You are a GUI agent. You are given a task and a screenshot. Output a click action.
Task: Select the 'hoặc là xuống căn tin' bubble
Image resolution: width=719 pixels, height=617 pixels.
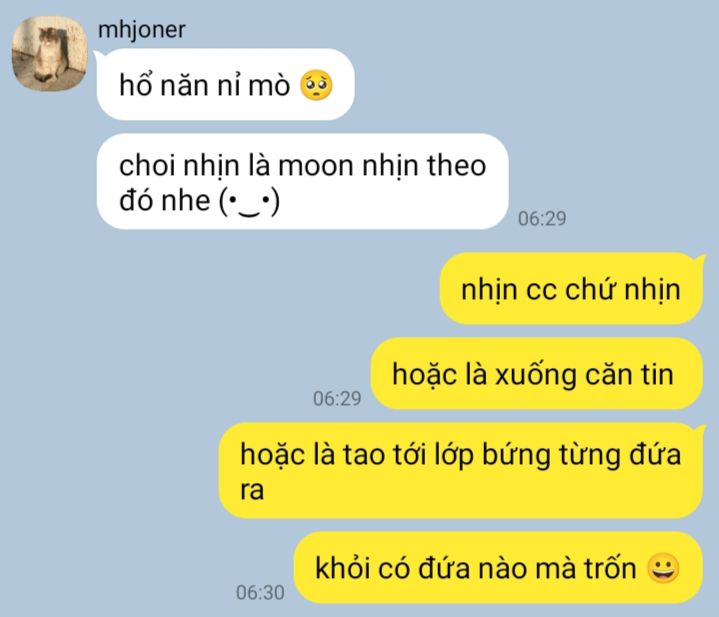(x=536, y=374)
